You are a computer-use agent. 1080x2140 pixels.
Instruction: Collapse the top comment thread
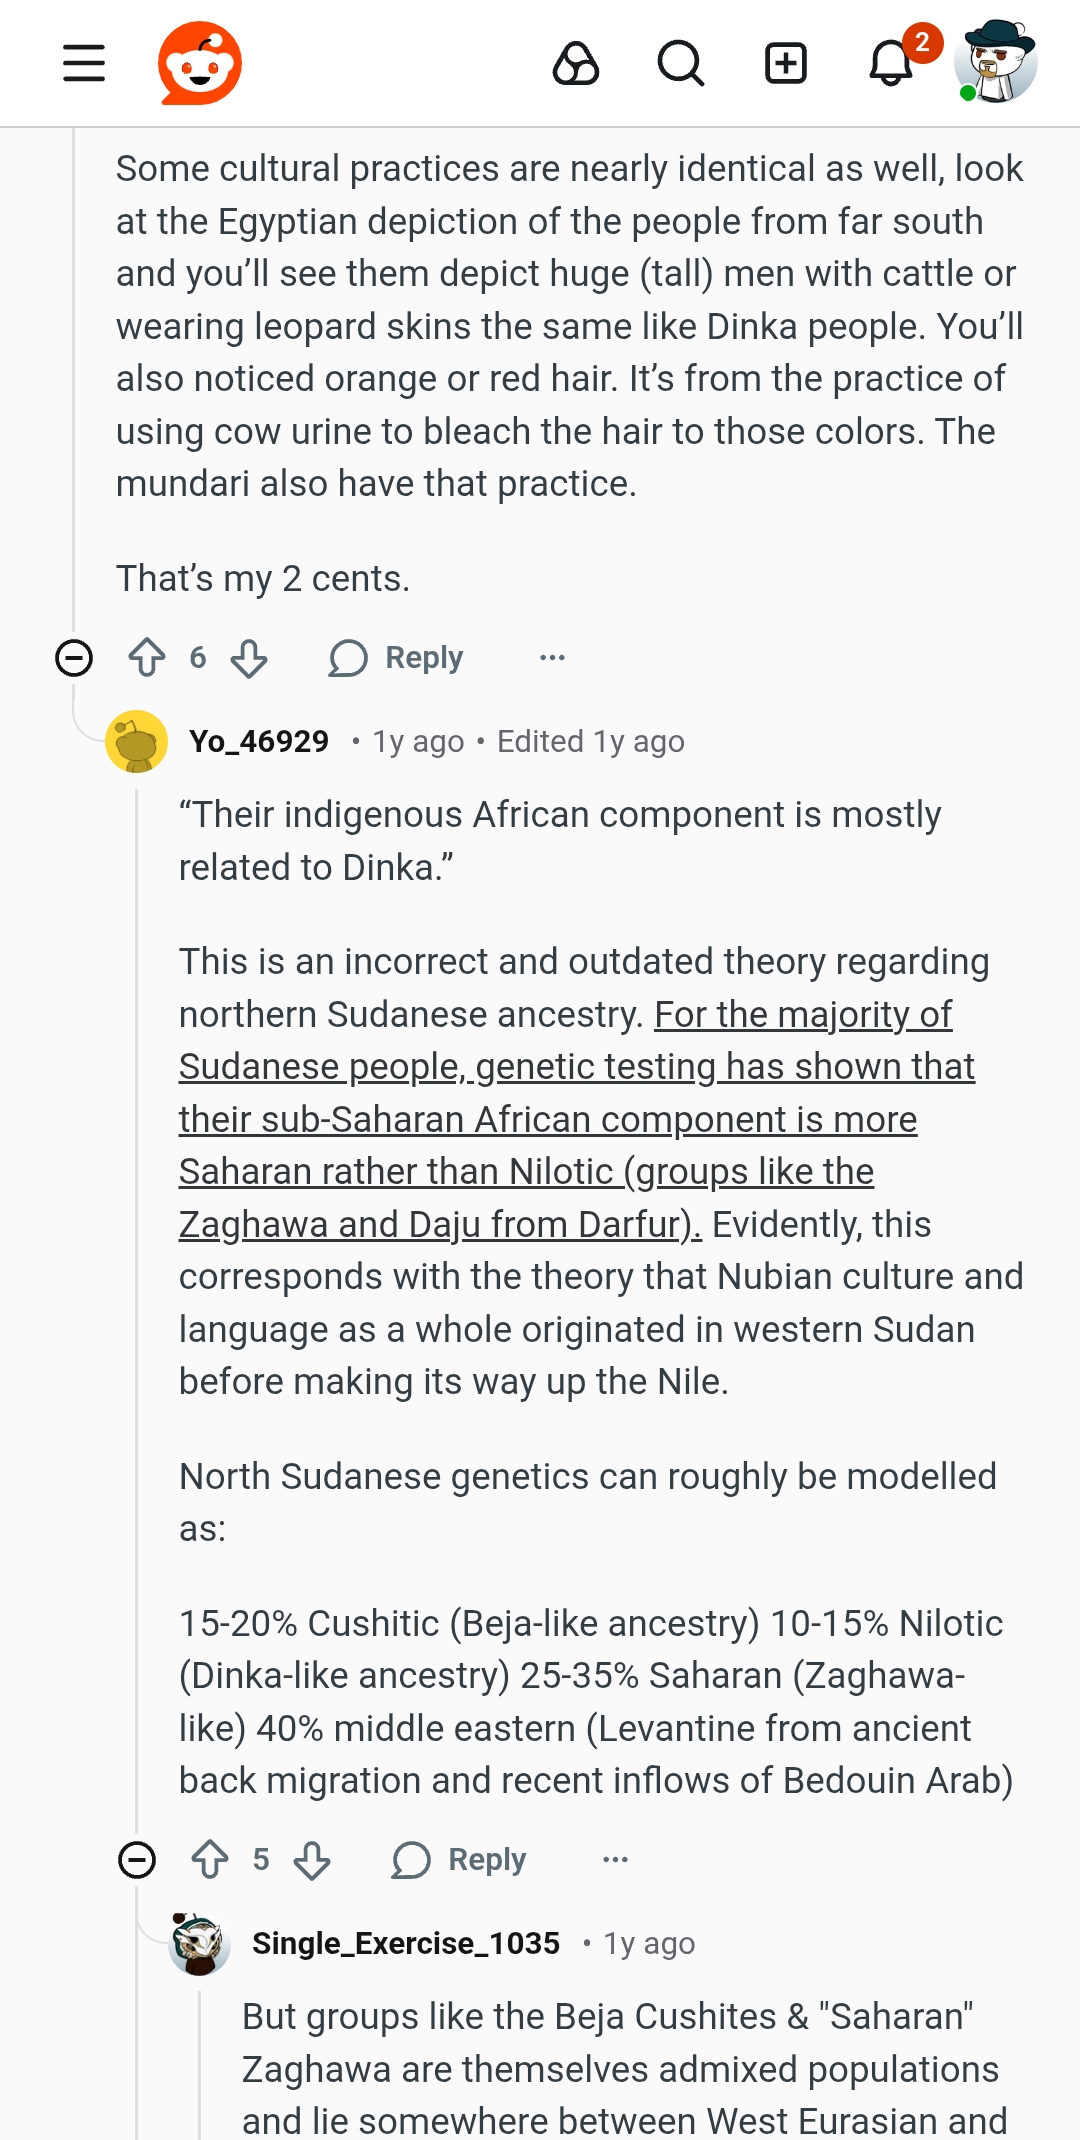[x=73, y=657]
